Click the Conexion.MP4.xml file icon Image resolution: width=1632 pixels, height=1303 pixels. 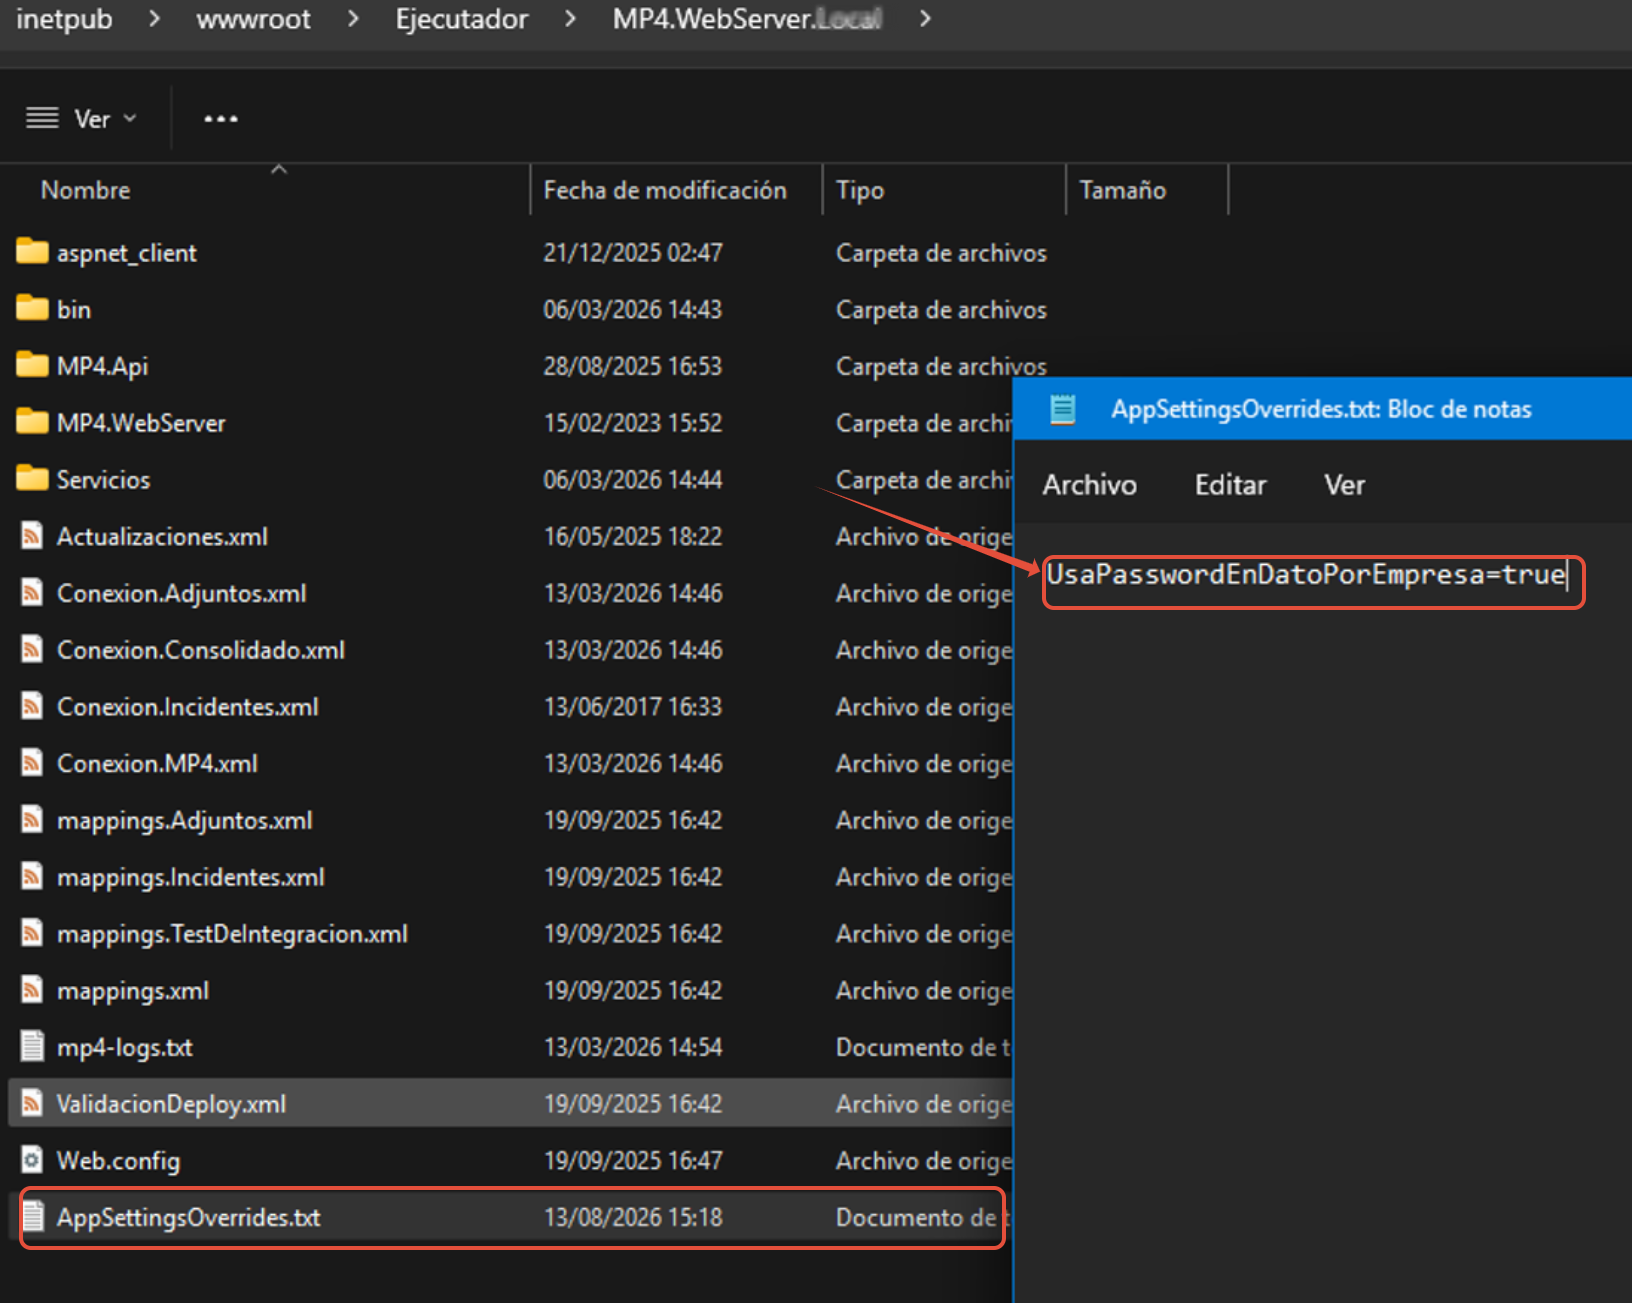click(x=32, y=763)
